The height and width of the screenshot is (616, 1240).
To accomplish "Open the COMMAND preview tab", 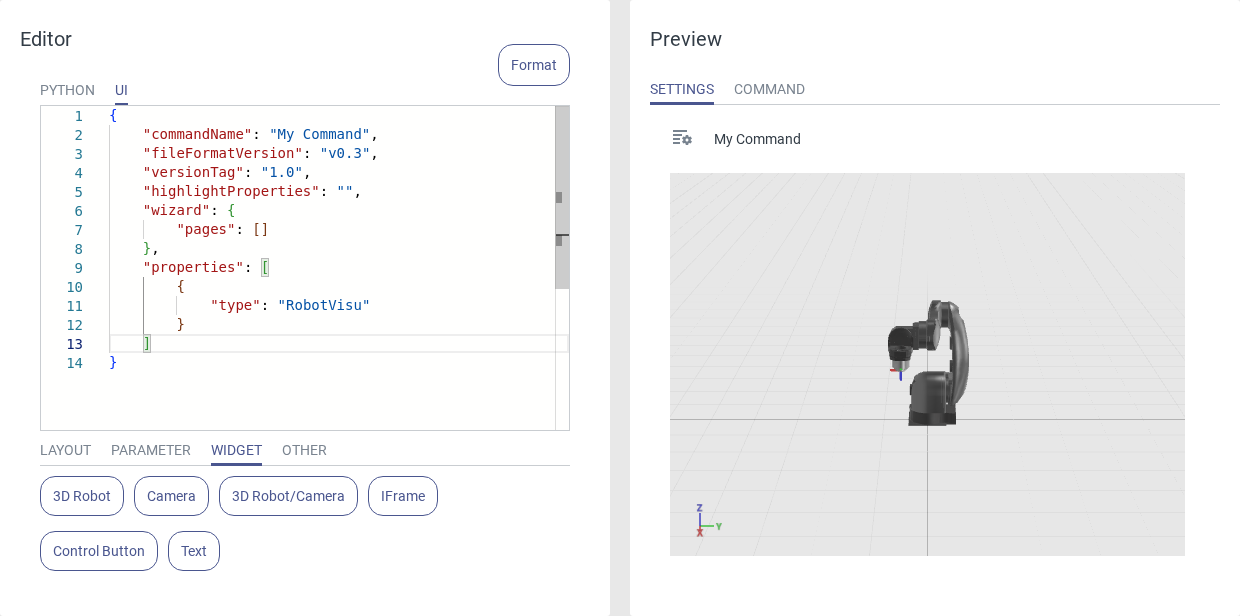I will [769, 89].
